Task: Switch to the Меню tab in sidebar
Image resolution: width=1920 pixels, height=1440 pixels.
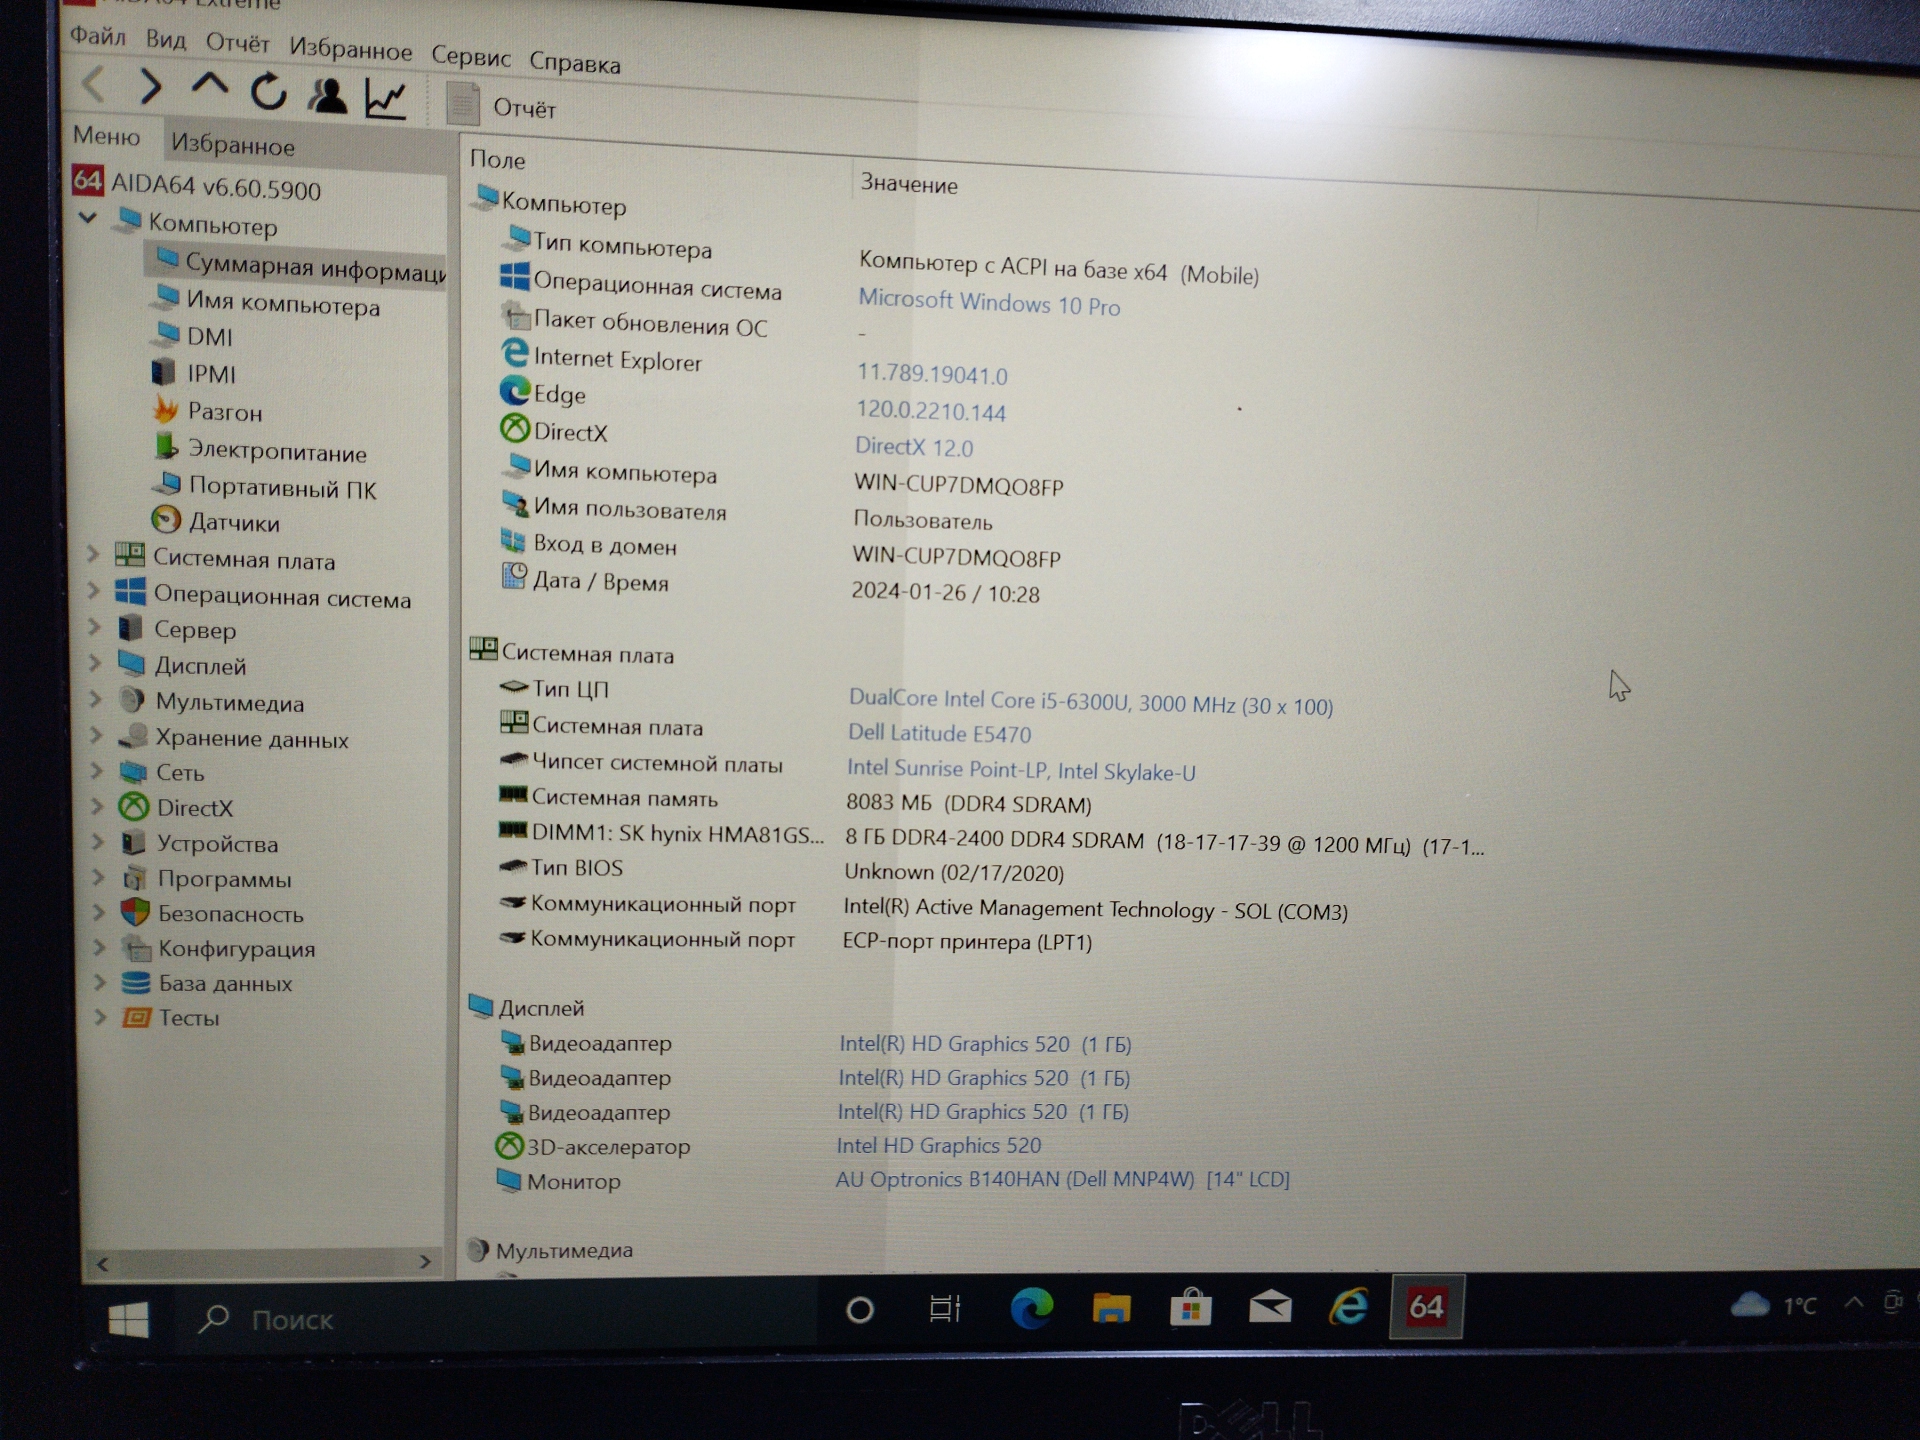Action: pyautogui.click(x=106, y=135)
